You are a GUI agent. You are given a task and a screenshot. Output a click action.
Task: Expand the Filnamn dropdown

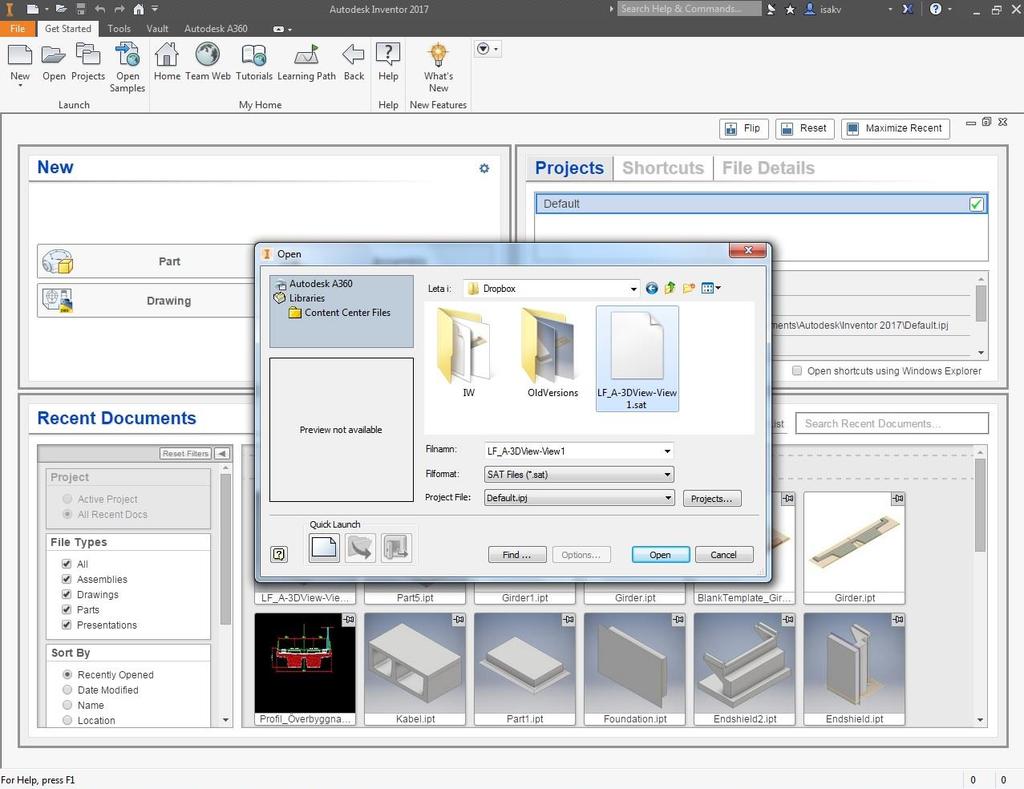[x=667, y=451]
